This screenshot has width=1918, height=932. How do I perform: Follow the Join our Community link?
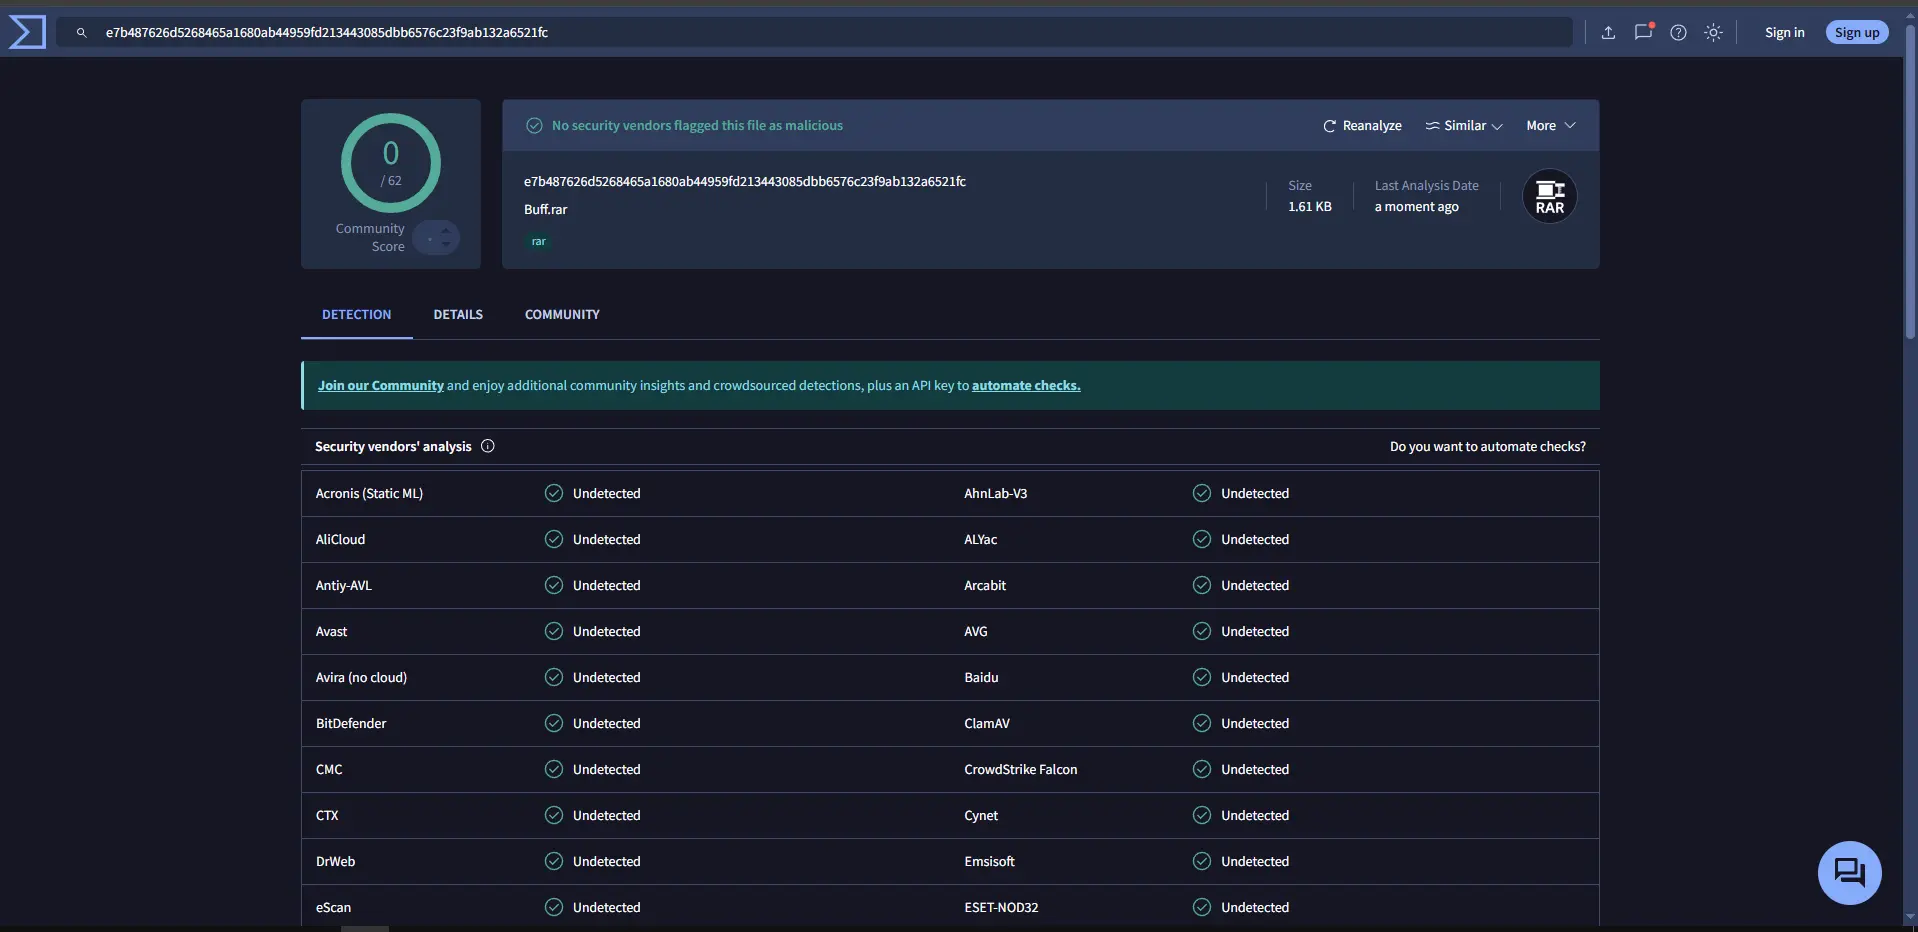(x=380, y=386)
